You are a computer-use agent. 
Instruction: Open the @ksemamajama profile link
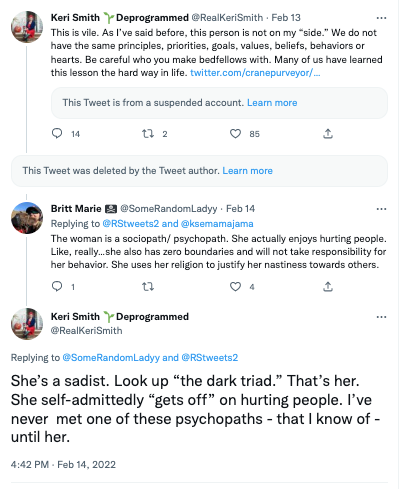(x=217, y=224)
